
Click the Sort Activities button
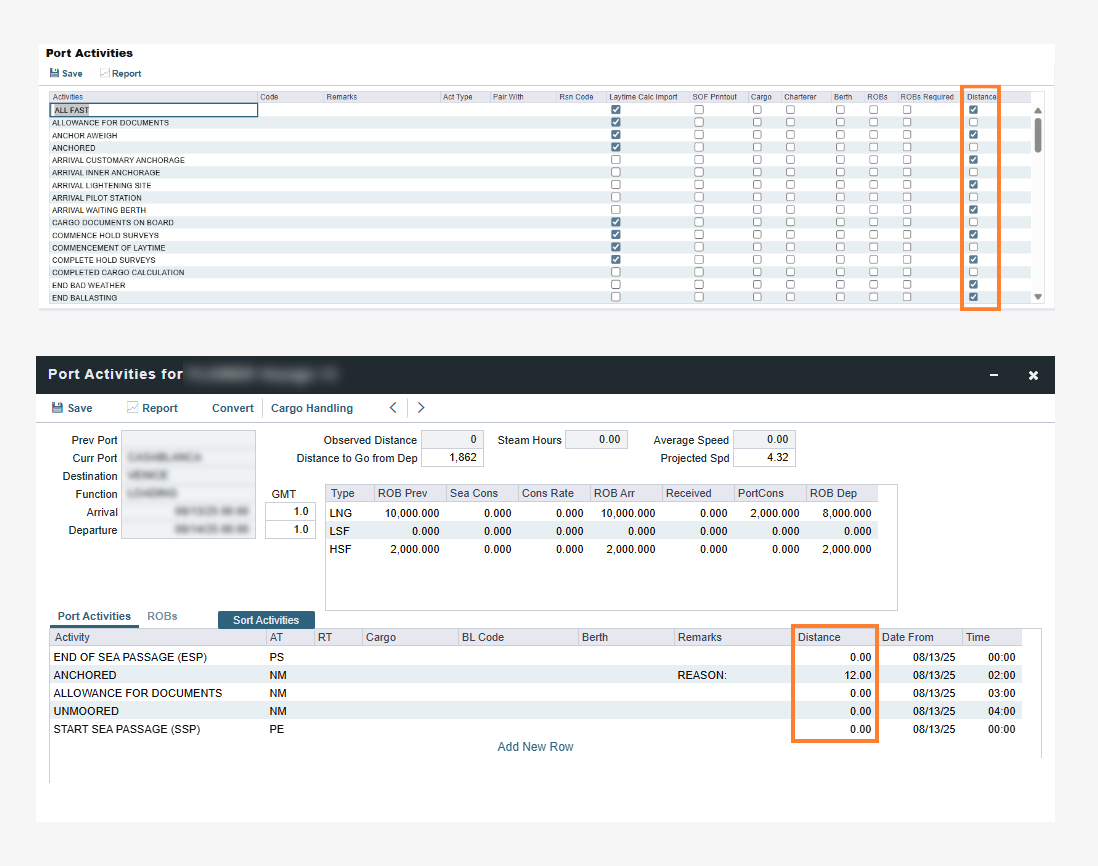266,620
